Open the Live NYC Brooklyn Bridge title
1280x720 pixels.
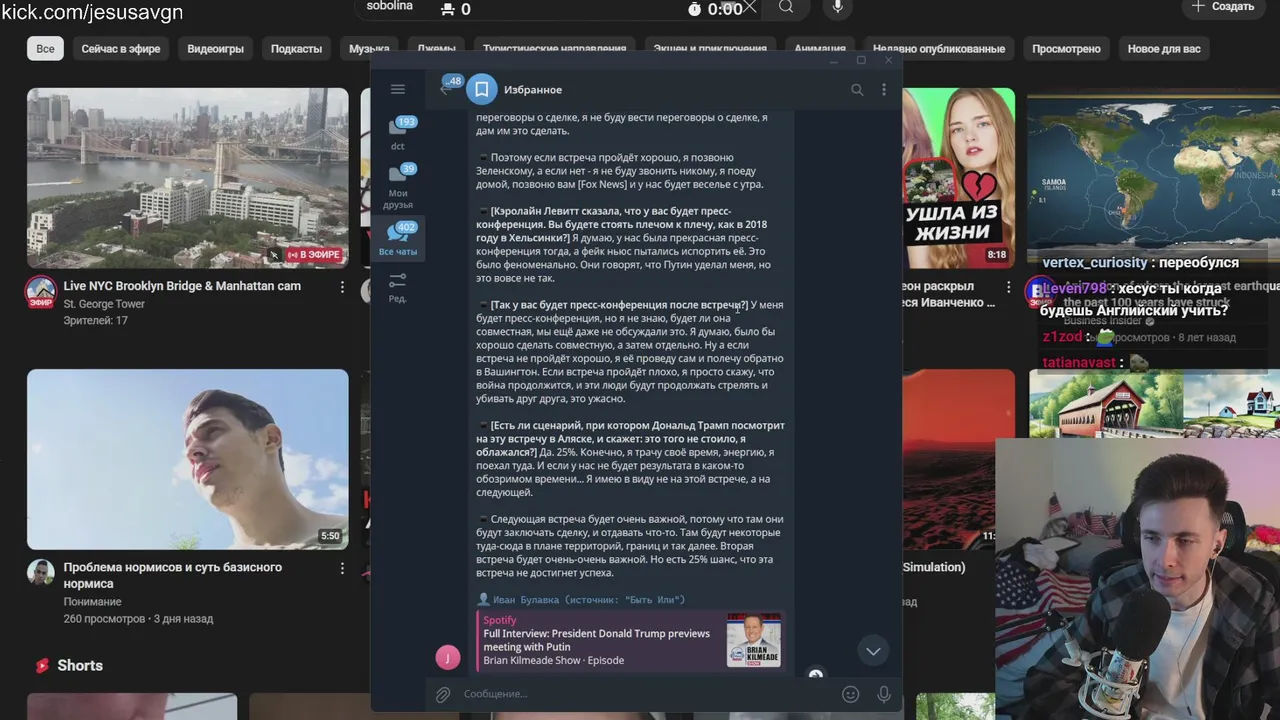coord(182,286)
